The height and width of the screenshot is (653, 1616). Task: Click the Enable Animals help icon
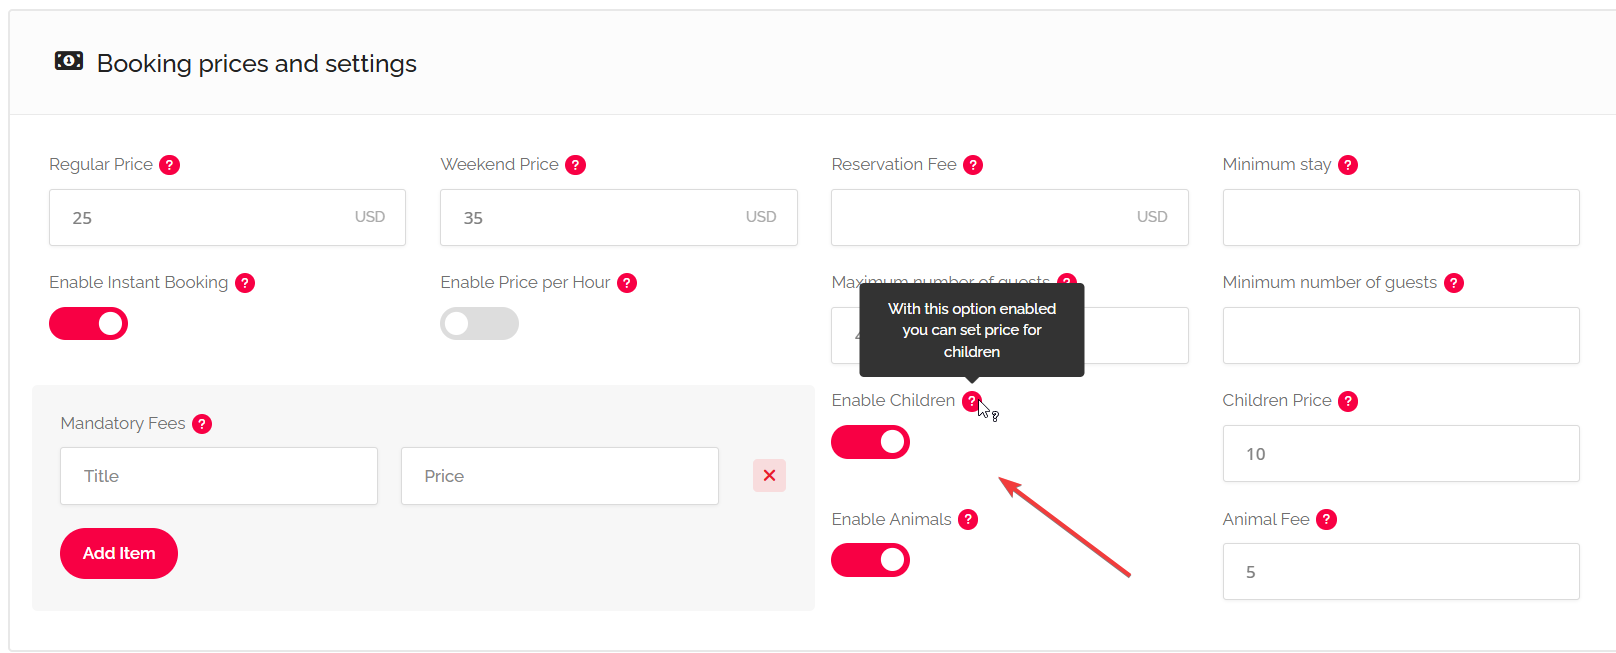[968, 519]
